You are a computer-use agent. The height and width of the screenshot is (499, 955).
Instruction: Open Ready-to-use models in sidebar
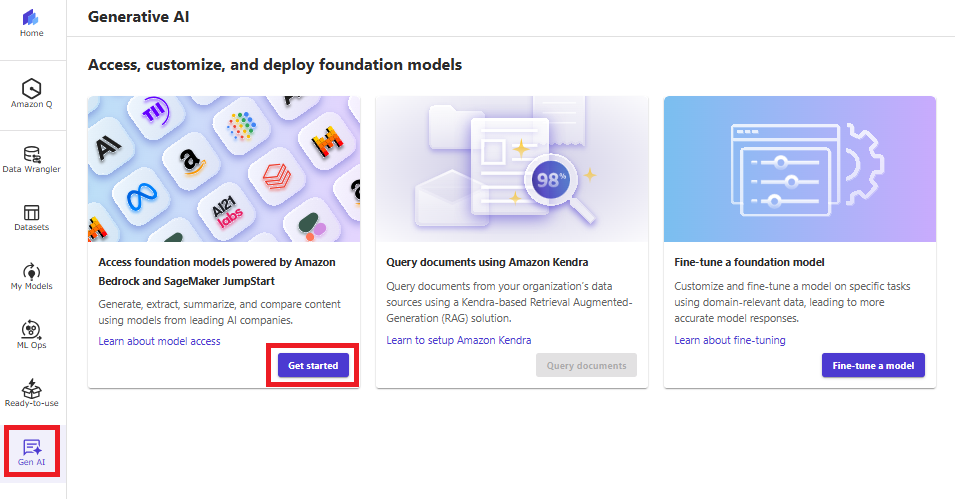pos(32,393)
